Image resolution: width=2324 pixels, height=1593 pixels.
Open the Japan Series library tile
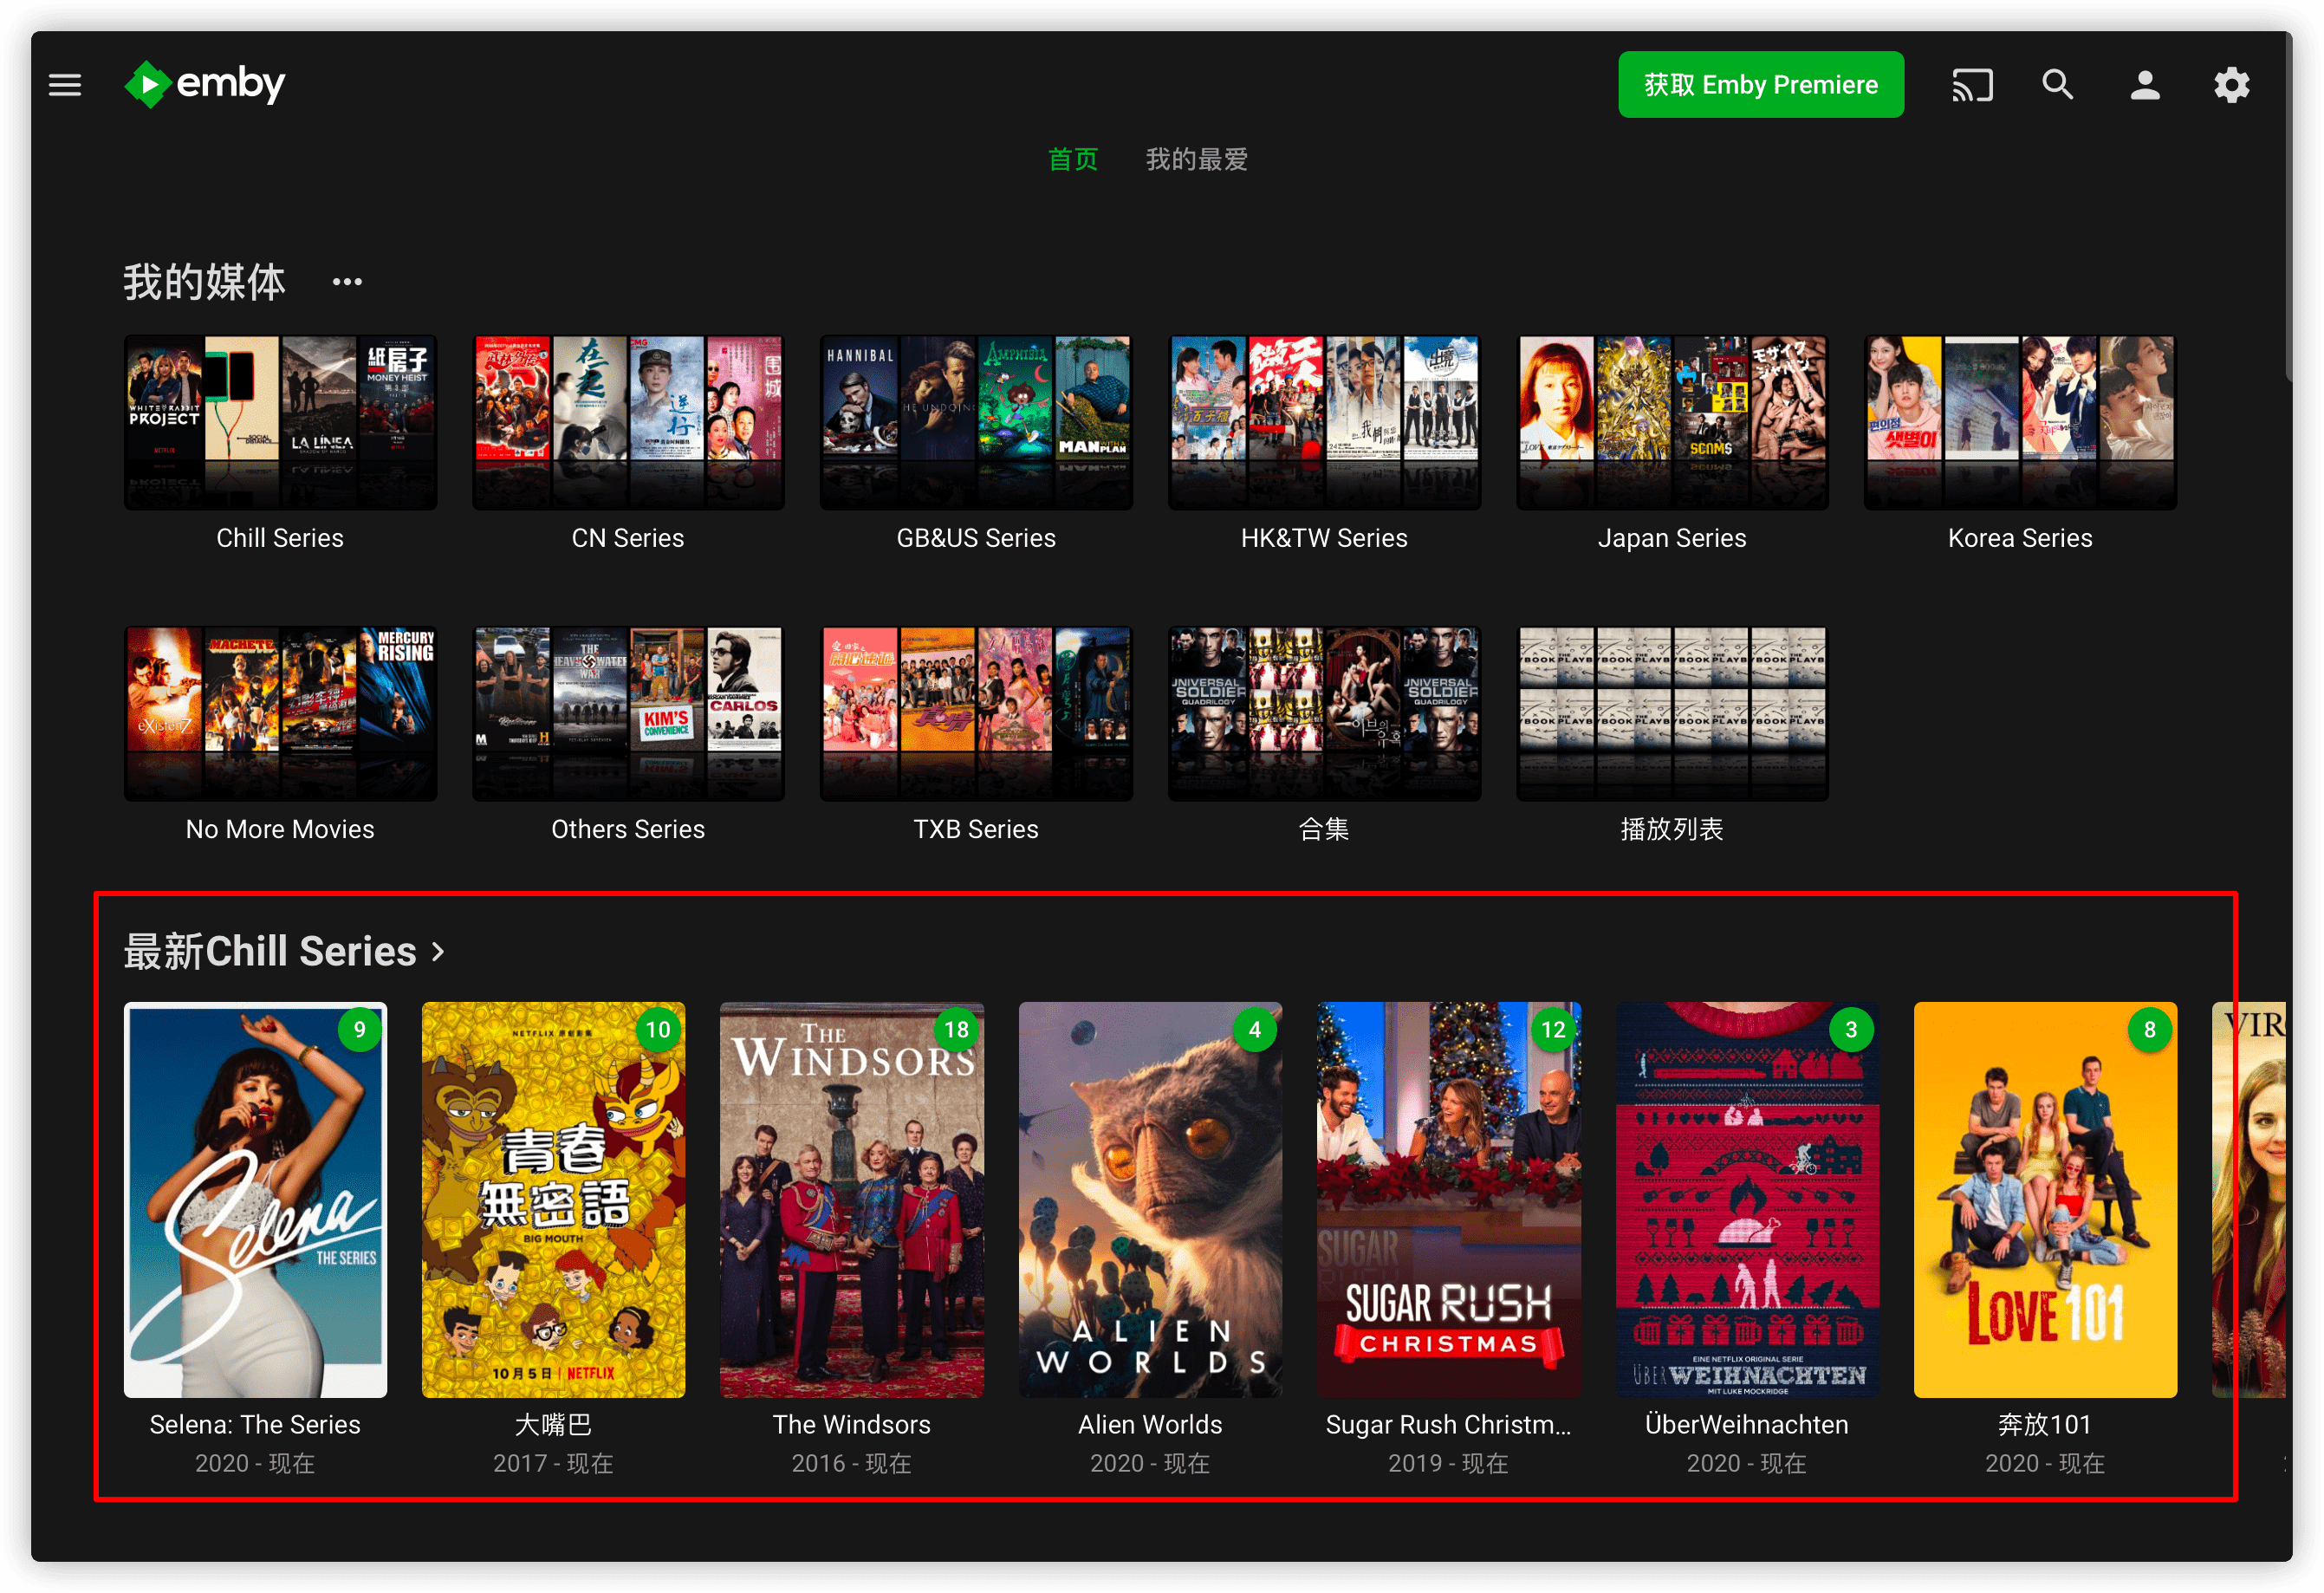(x=1671, y=422)
